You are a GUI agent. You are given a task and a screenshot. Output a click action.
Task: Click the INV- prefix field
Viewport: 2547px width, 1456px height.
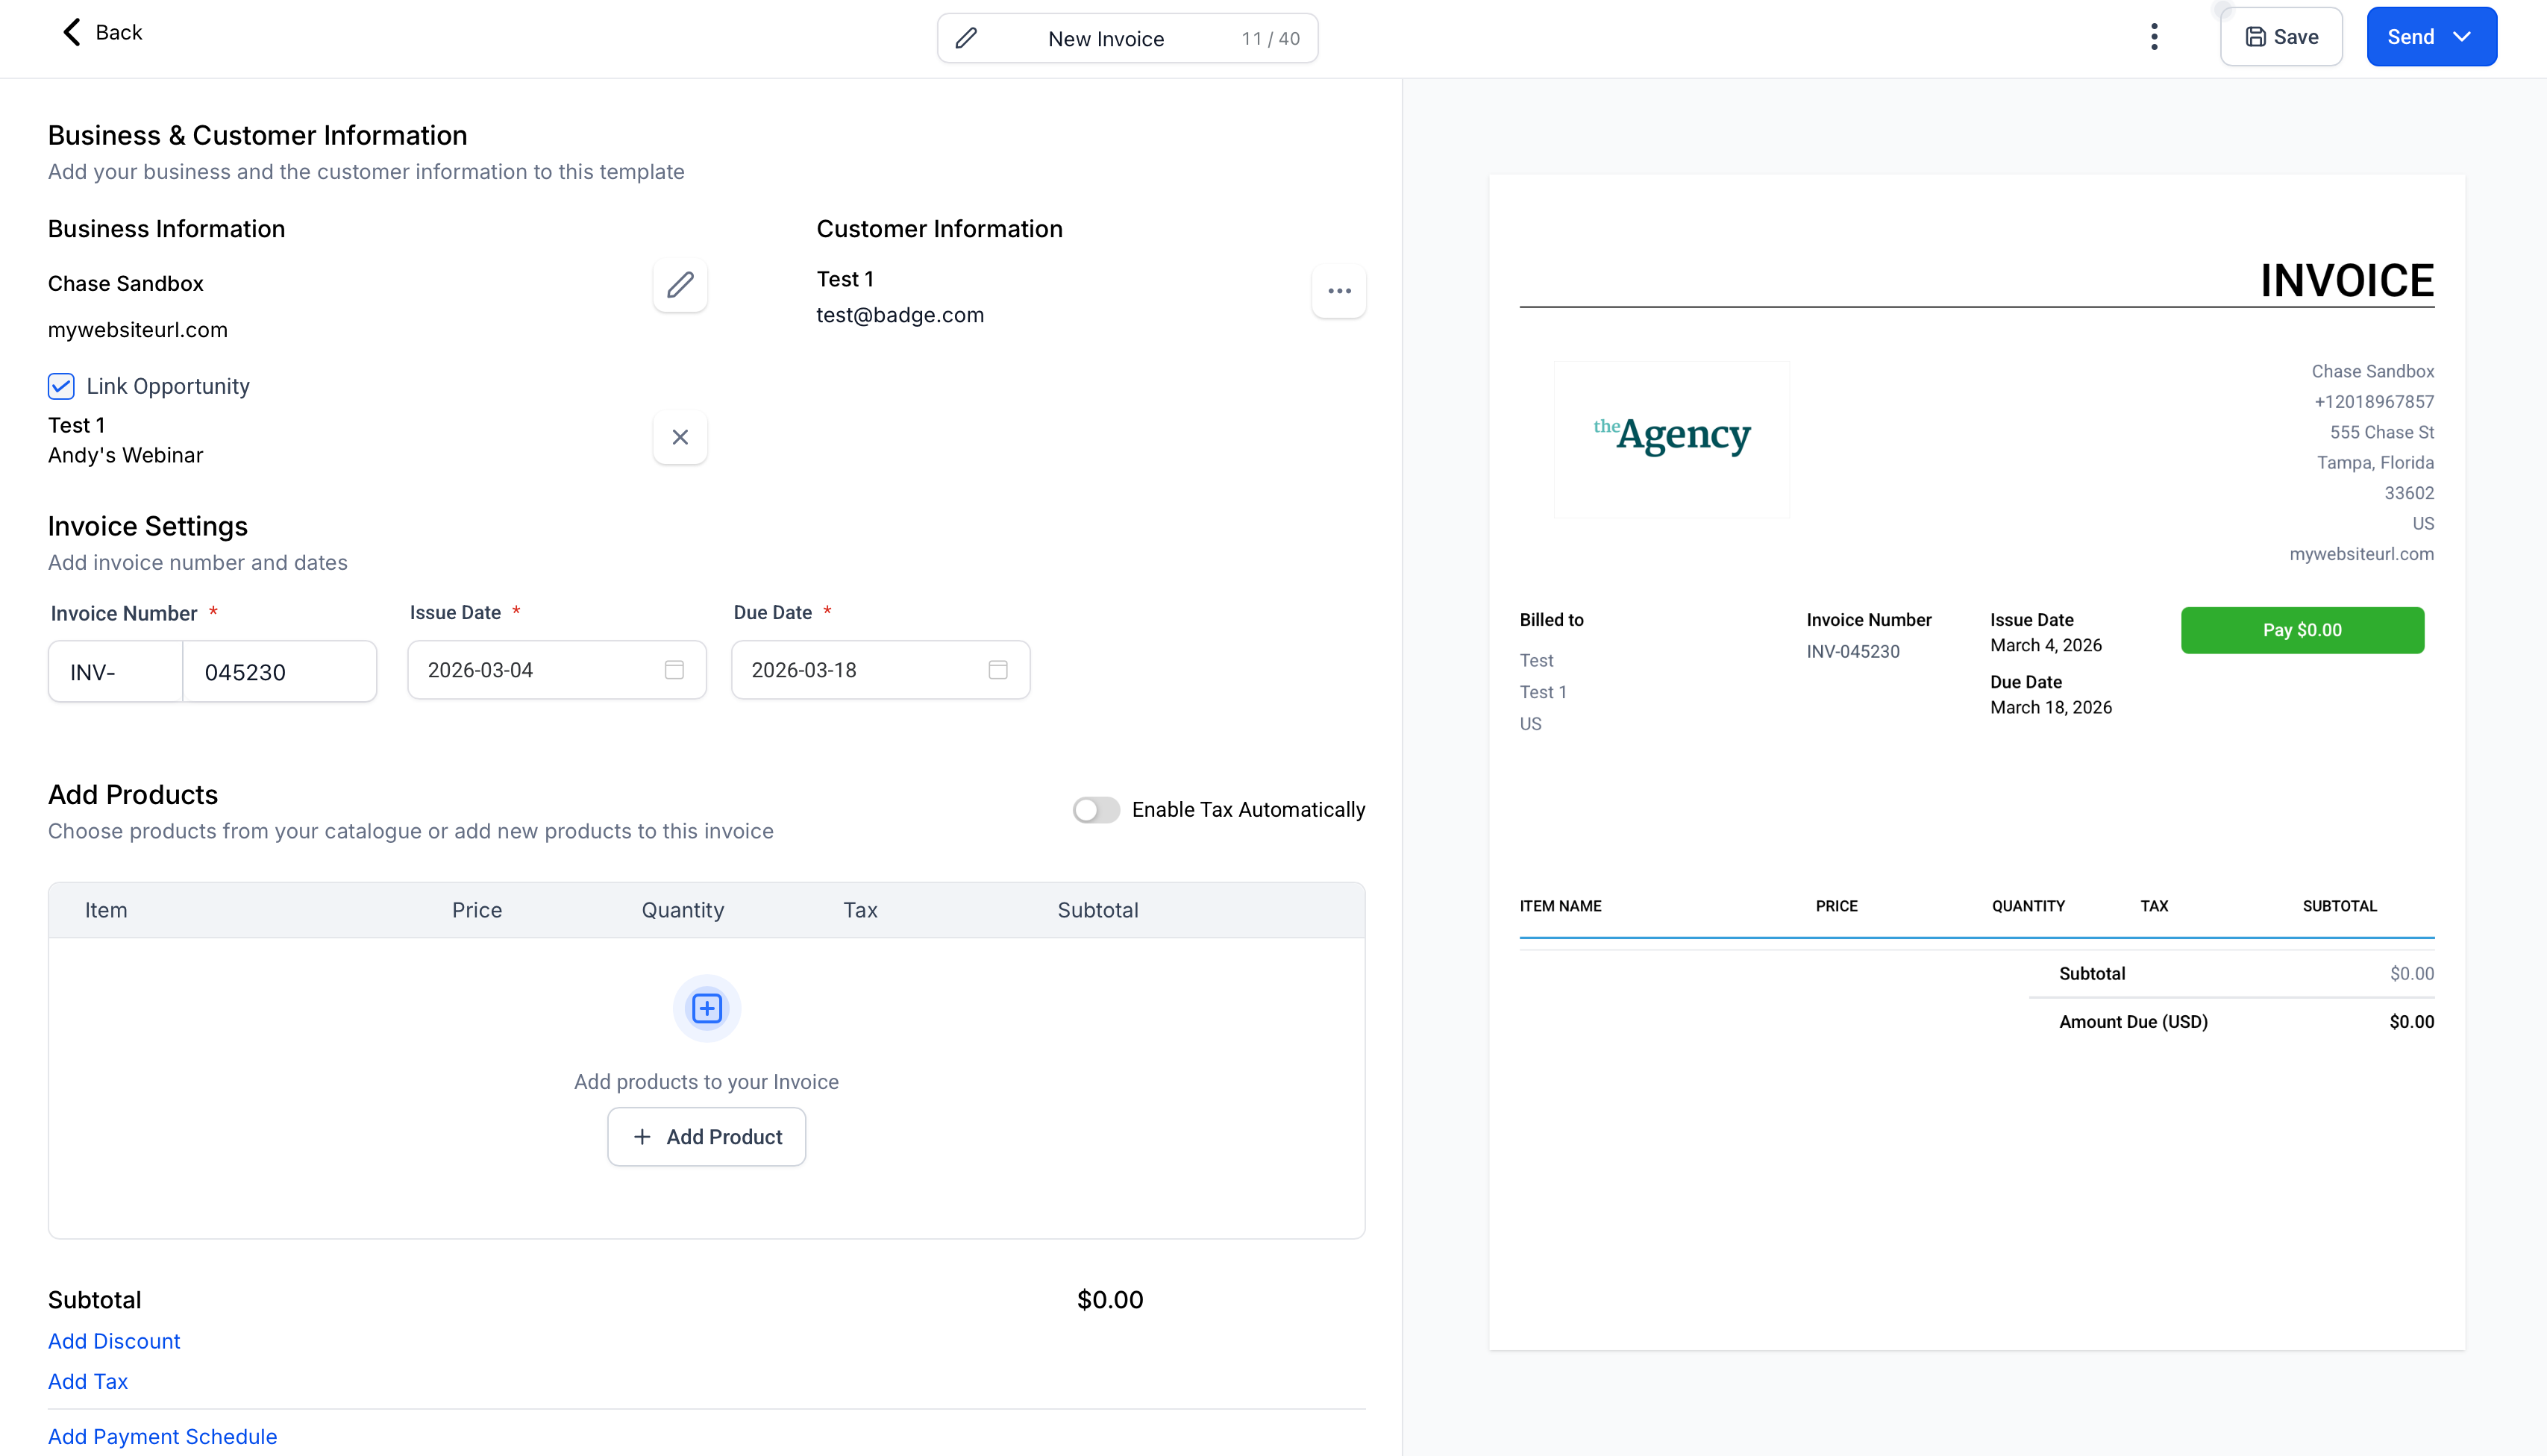pyautogui.click(x=115, y=672)
